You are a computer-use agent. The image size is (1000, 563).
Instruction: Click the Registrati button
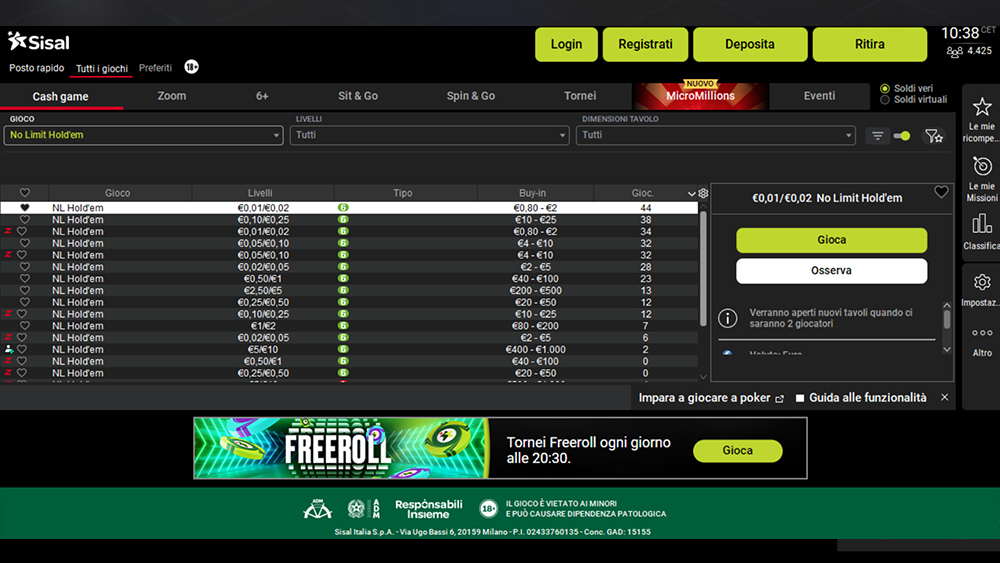(645, 44)
